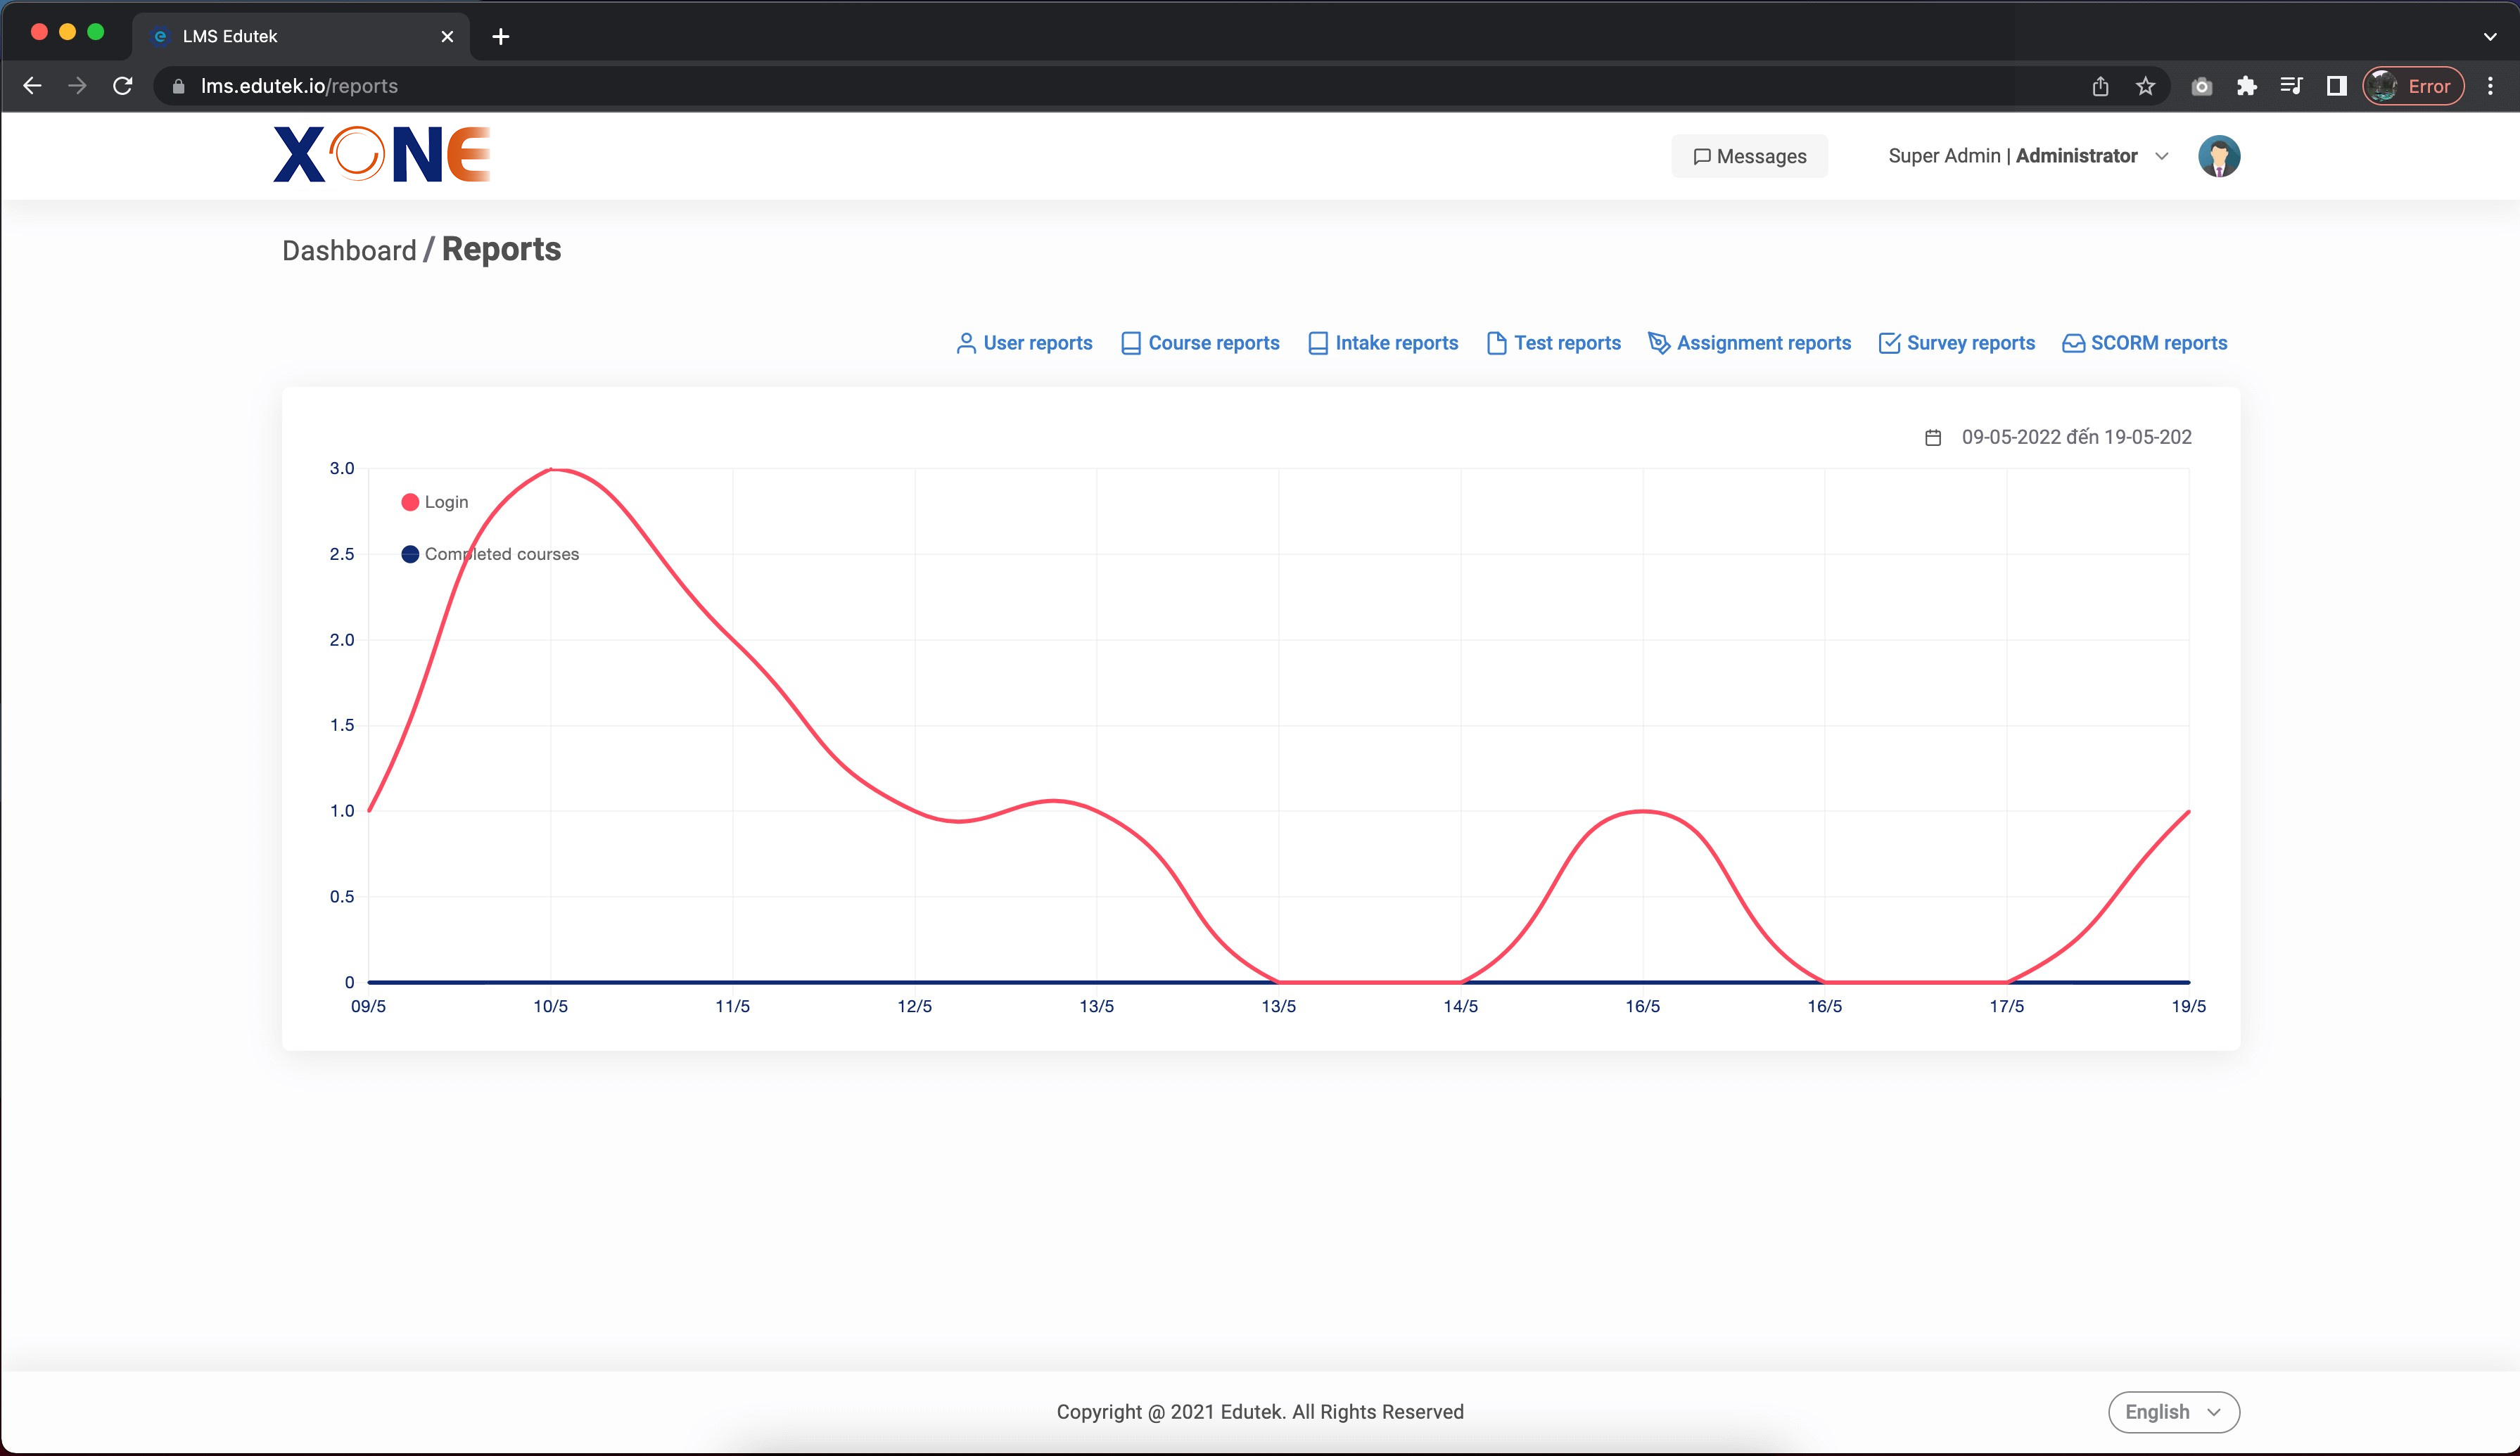Open Test reports
The image size is (2520, 1456).
[1554, 343]
